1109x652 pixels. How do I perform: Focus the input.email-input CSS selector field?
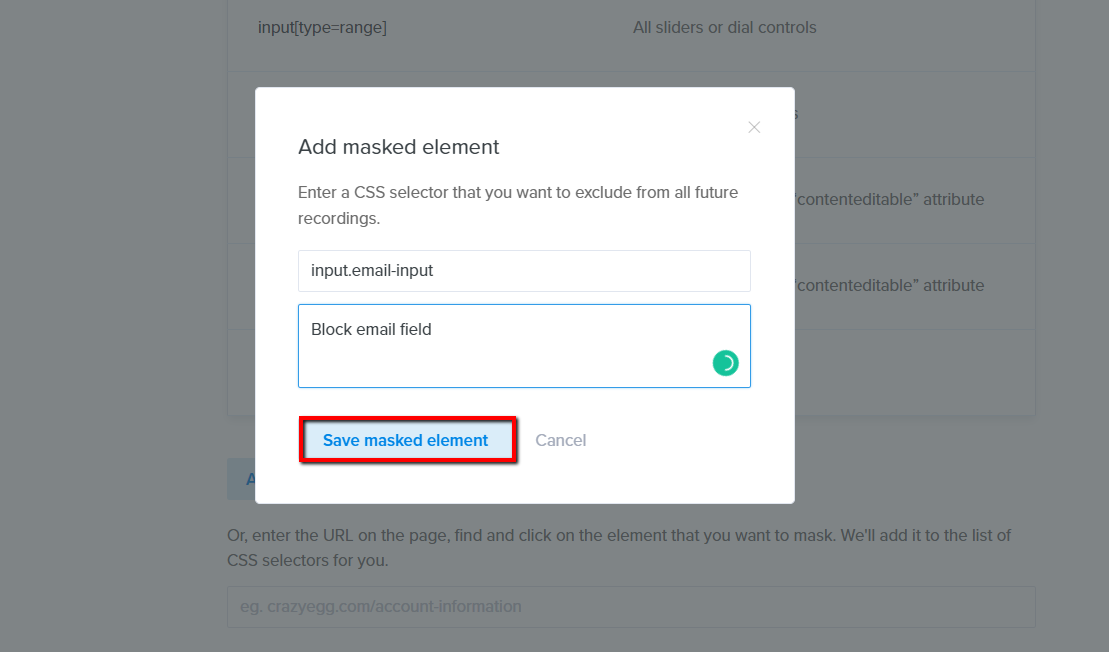(524, 271)
